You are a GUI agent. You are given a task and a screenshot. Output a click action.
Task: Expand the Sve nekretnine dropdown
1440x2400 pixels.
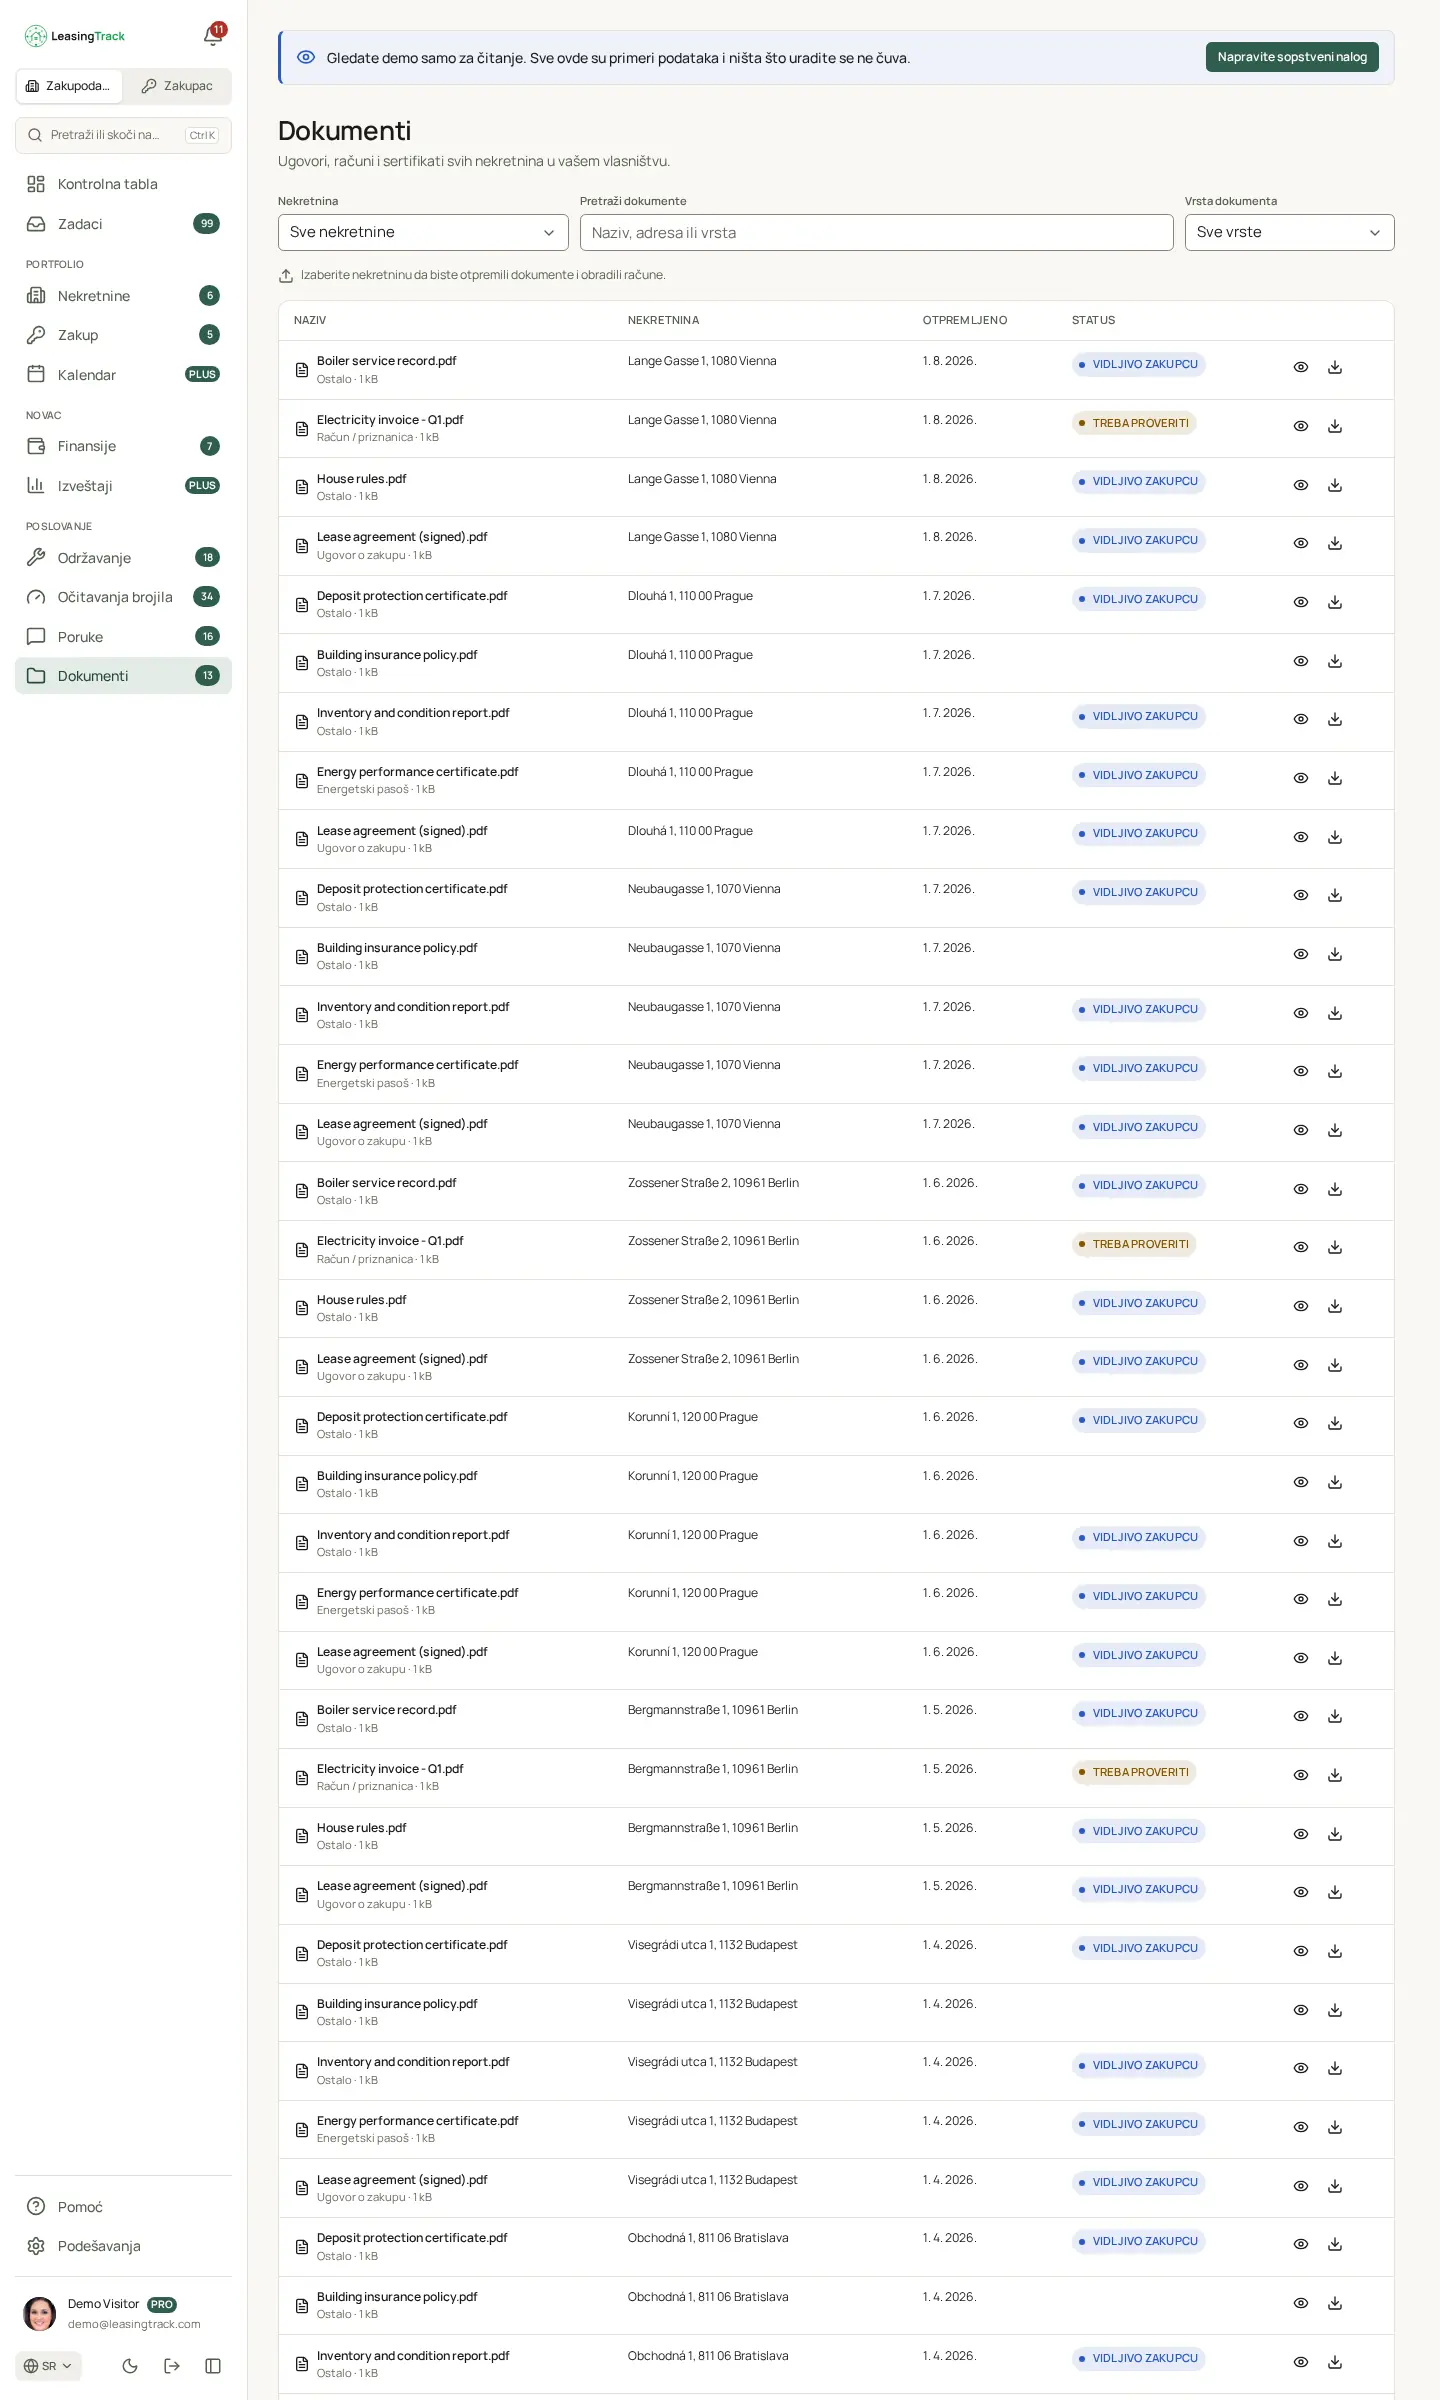point(423,232)
